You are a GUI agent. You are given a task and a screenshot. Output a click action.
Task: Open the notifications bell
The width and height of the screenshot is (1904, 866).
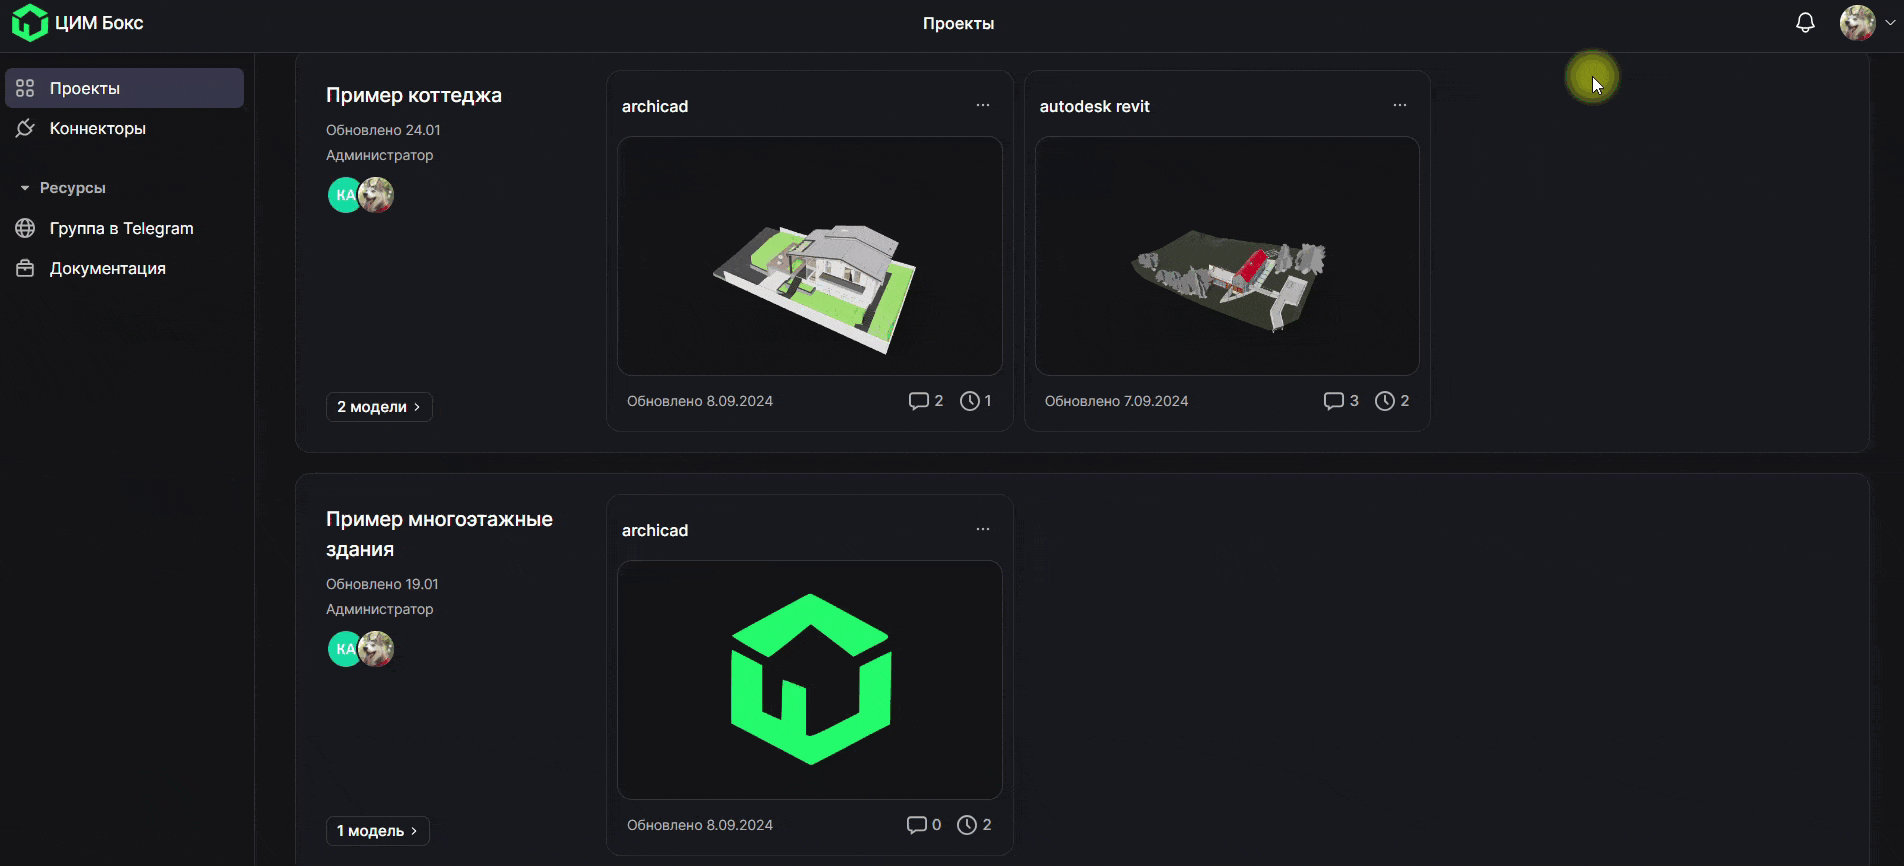(1805, 23)
